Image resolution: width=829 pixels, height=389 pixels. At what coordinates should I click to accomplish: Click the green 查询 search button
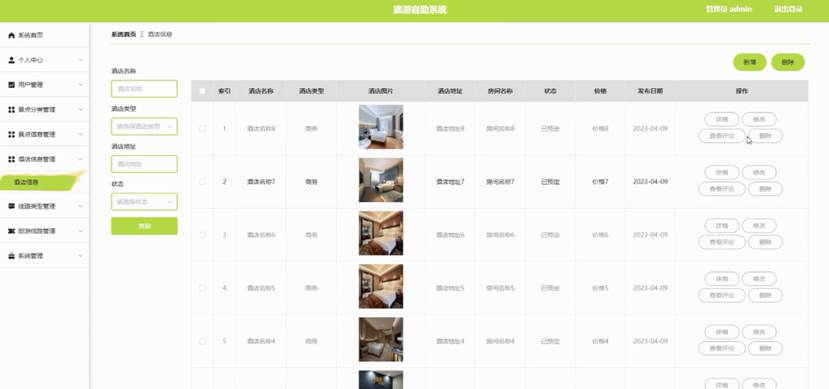[x=144, y=226]
